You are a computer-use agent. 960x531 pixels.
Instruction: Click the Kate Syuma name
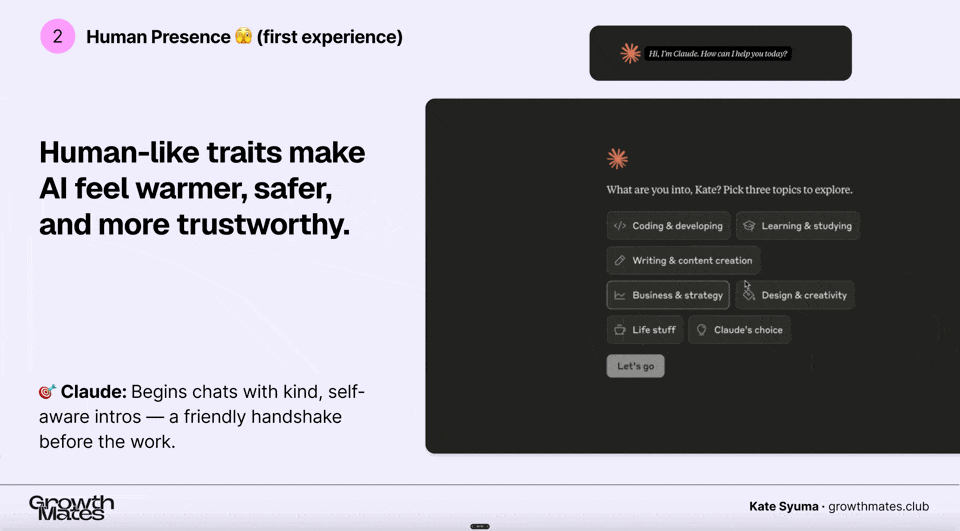click(784, 507)
